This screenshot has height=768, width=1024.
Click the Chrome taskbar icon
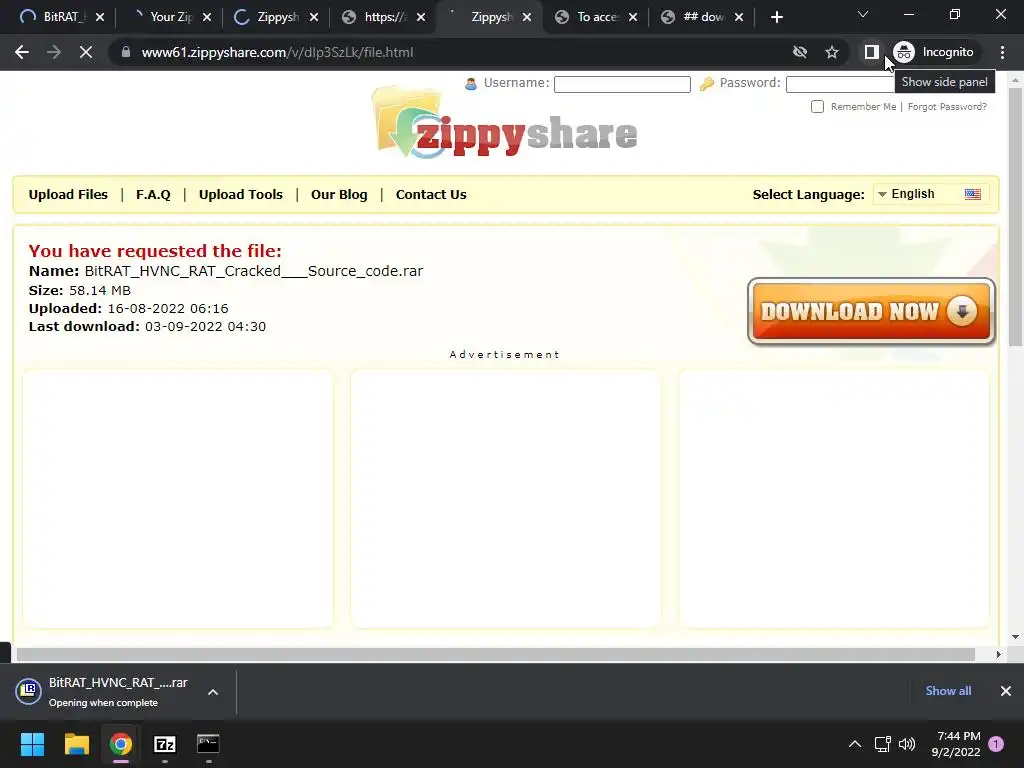click(x=120, y=744)
